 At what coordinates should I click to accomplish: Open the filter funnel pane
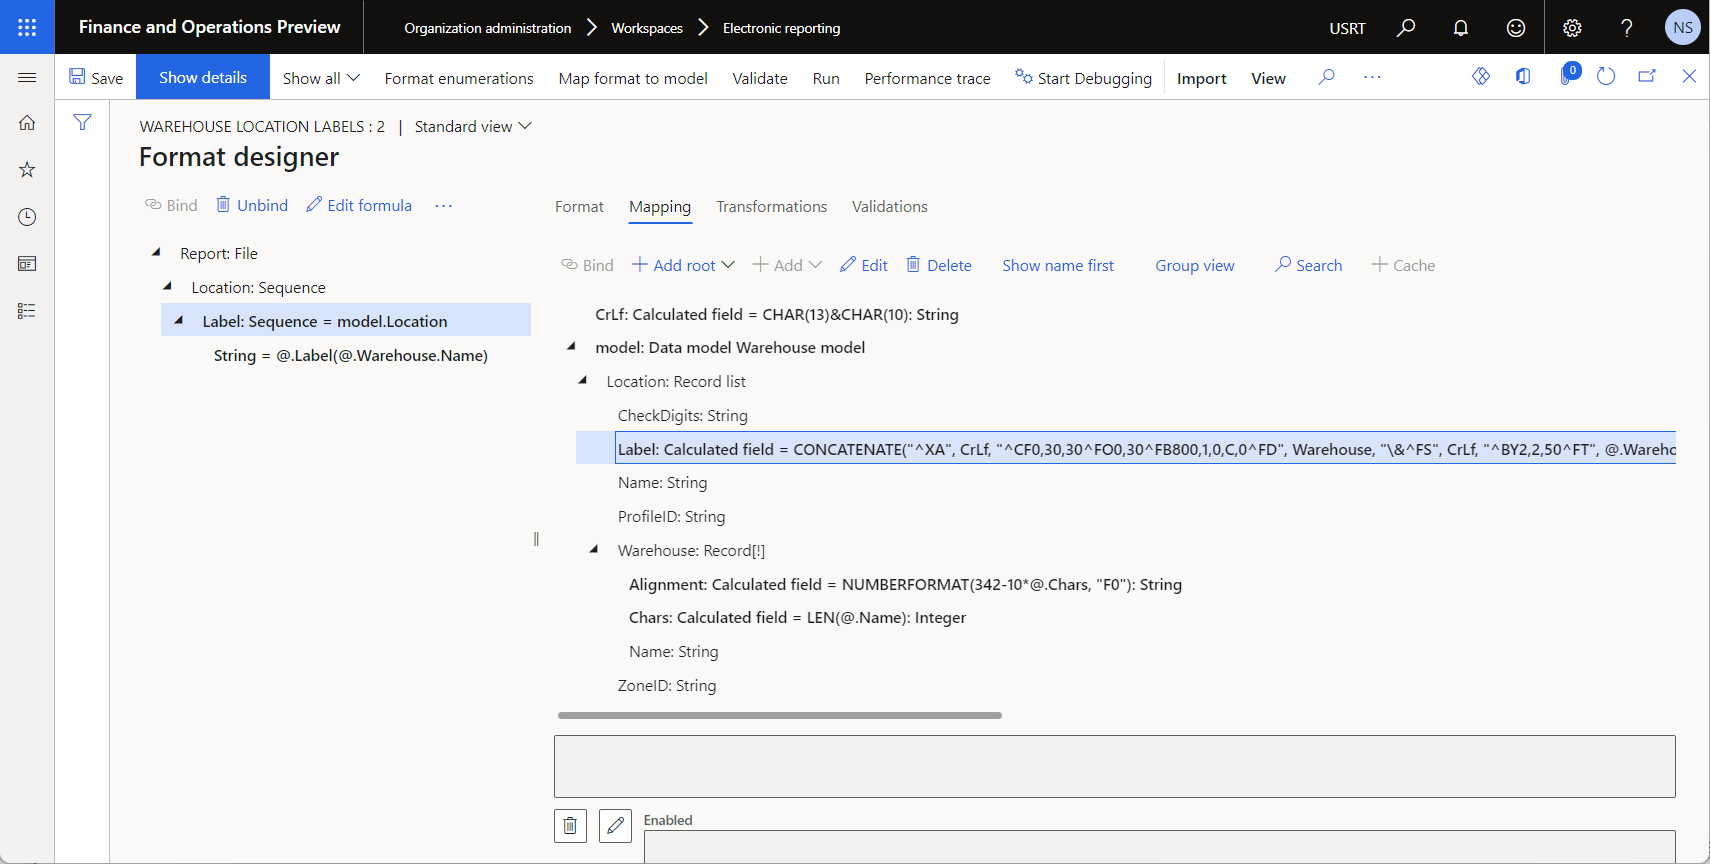pos(82,122)
